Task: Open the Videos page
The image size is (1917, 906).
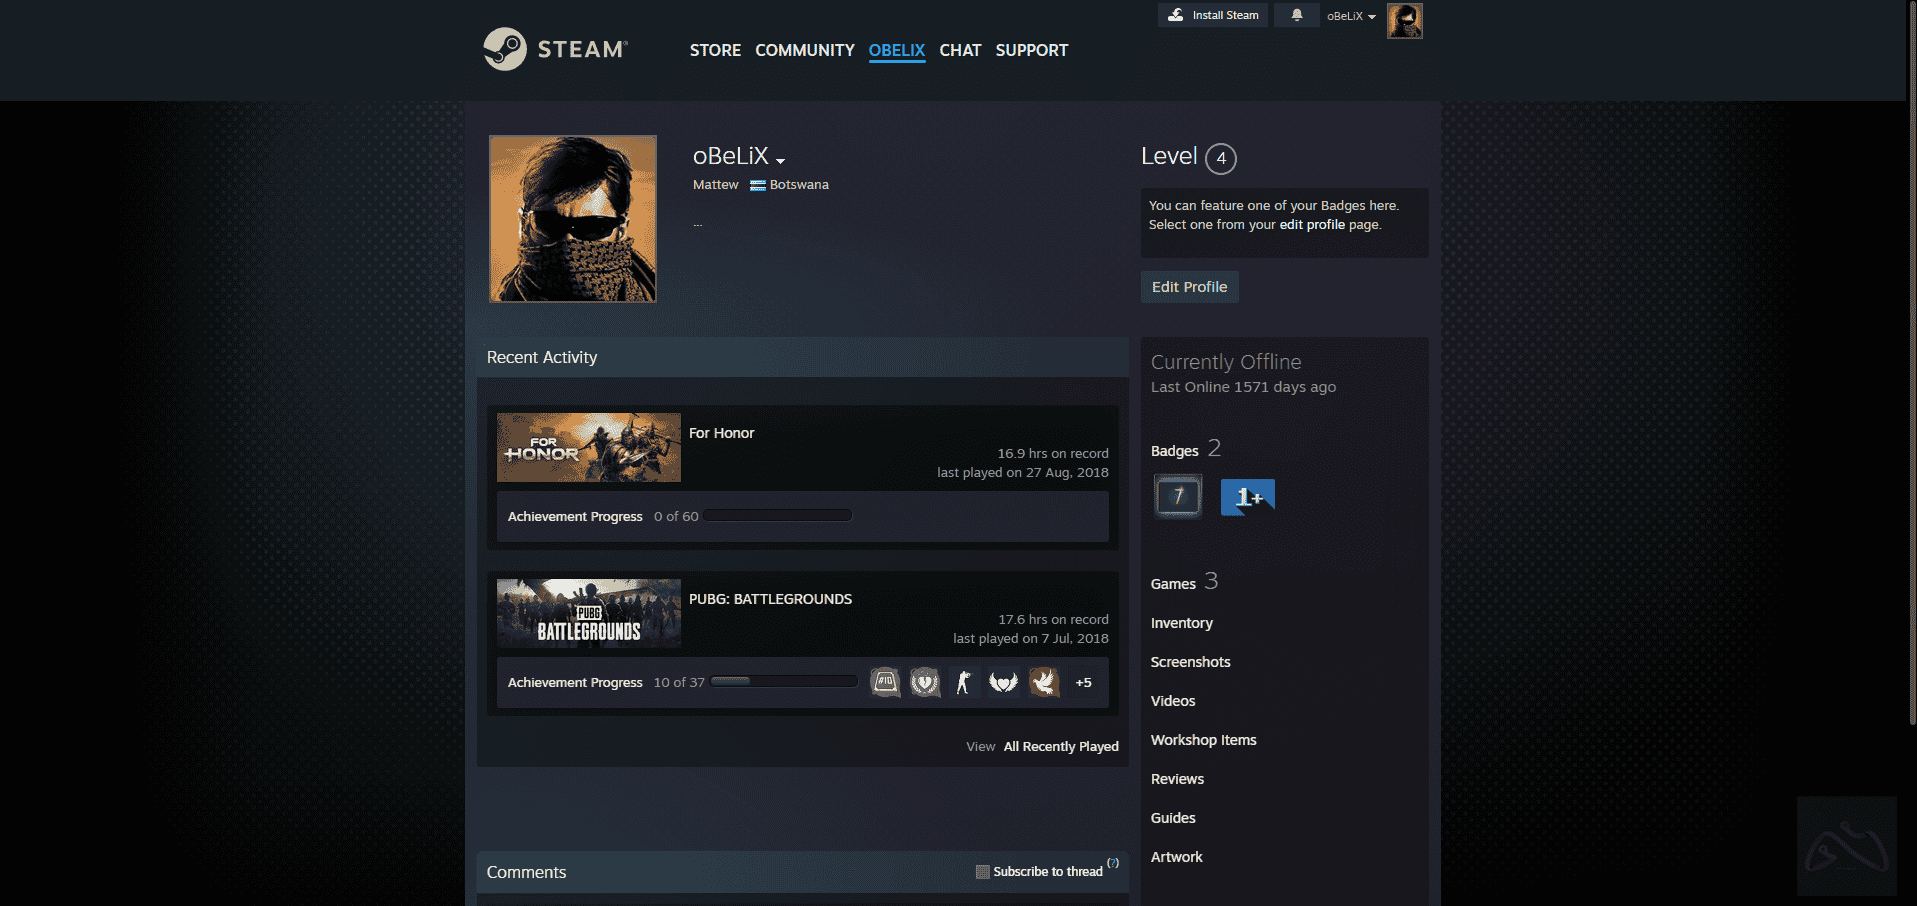Action: pyautogui.click(x=1173, y=701)
